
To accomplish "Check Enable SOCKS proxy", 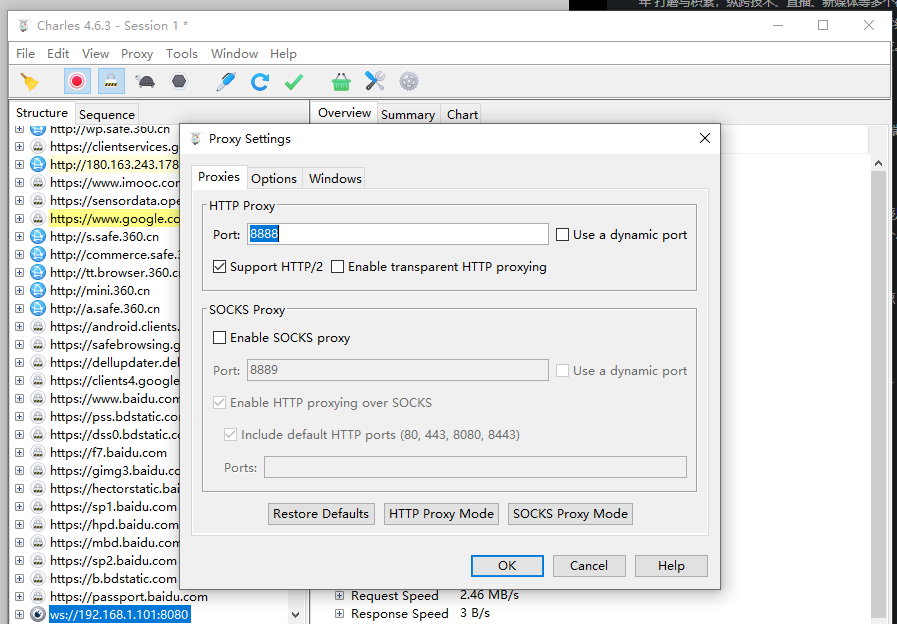I will (219, 337).
